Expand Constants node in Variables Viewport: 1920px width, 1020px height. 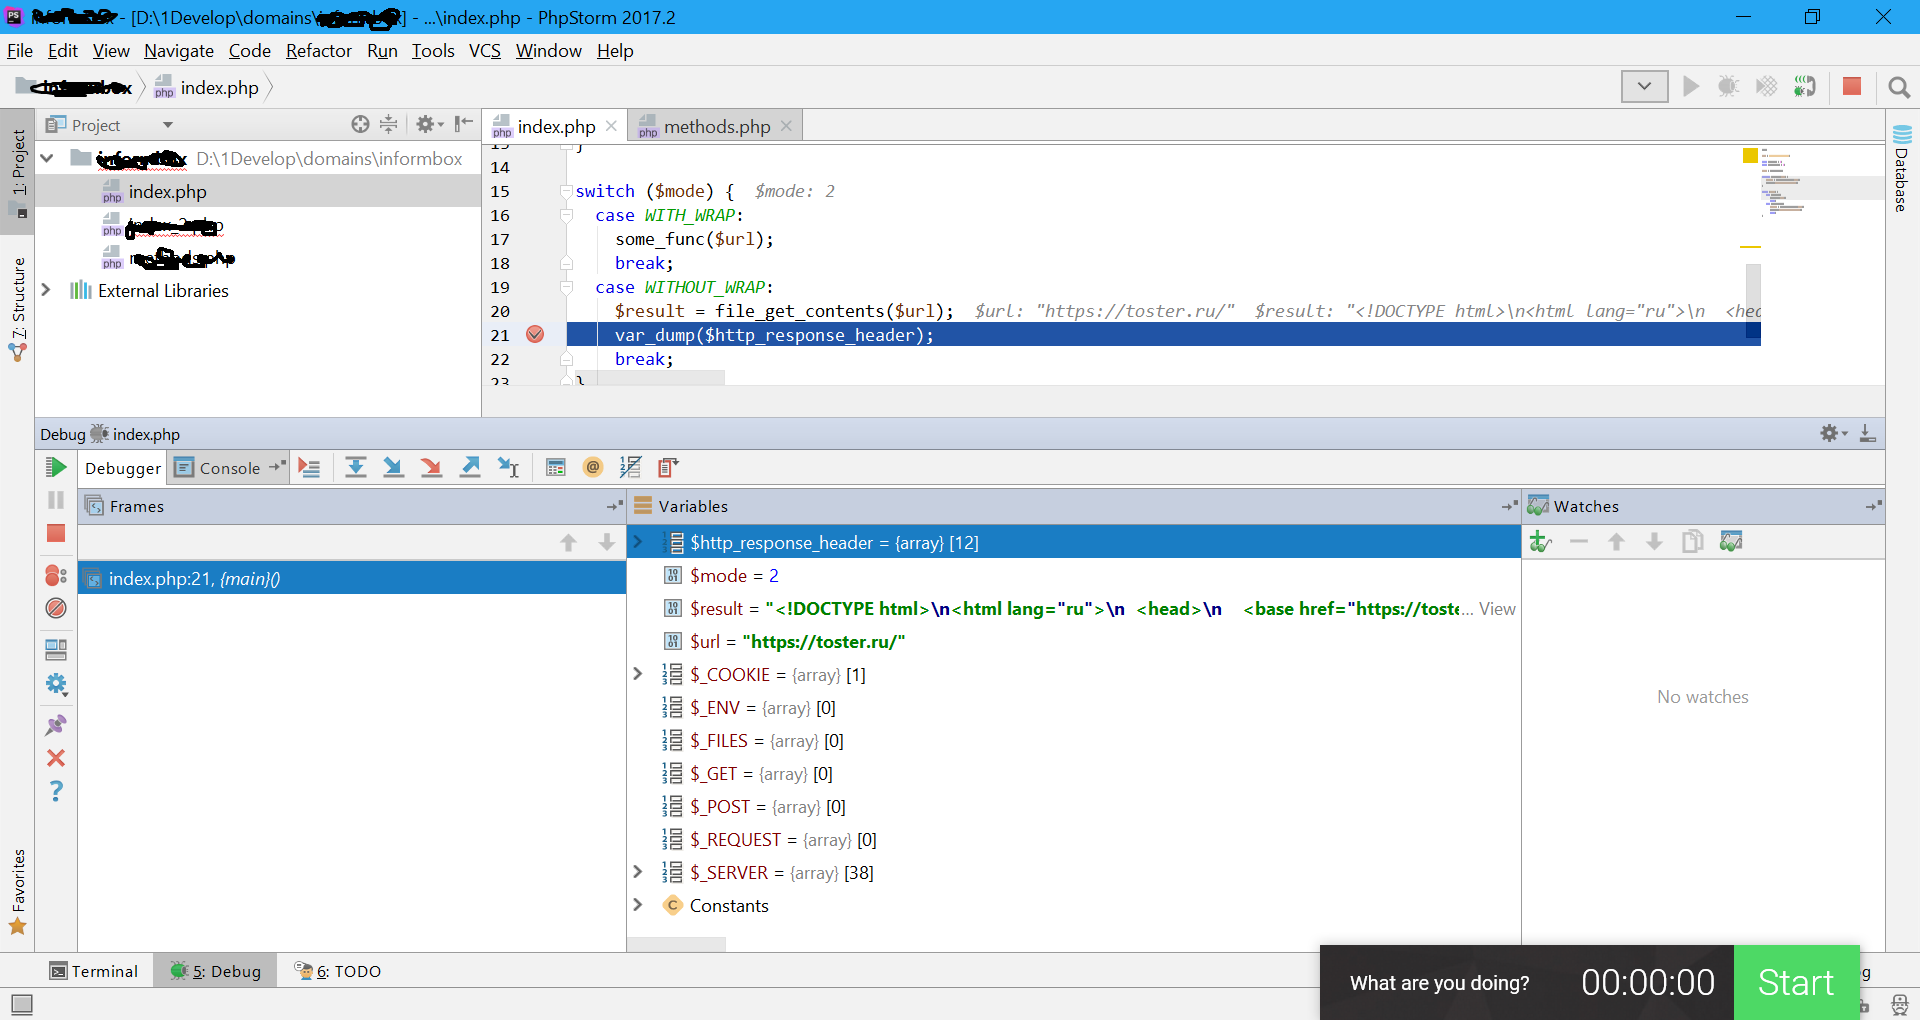638,905
